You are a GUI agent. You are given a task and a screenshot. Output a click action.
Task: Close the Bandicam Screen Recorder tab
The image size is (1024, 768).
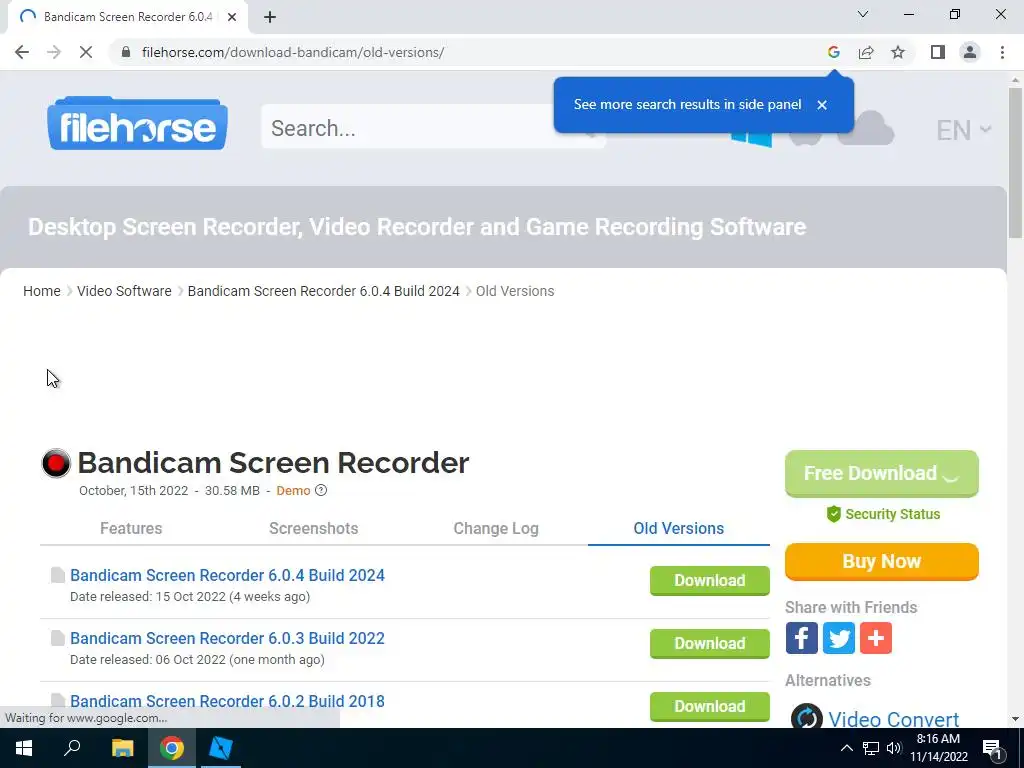(232, 17)
